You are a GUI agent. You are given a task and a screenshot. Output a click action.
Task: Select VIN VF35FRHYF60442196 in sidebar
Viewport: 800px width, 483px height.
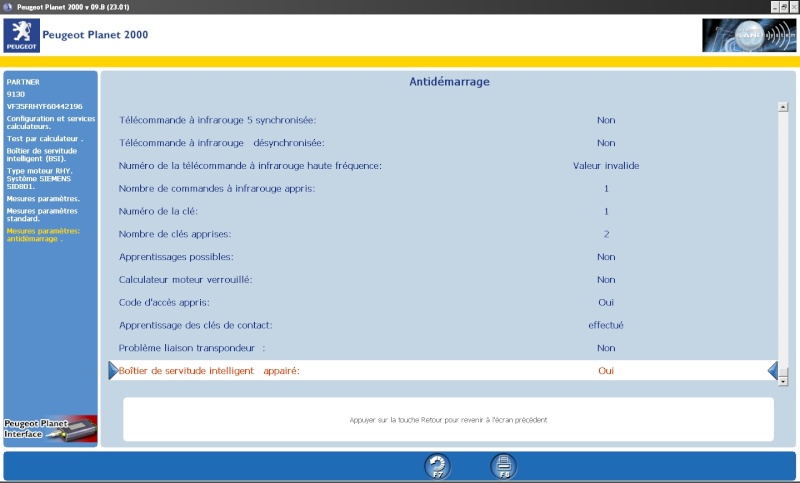[x=44, y=106]
